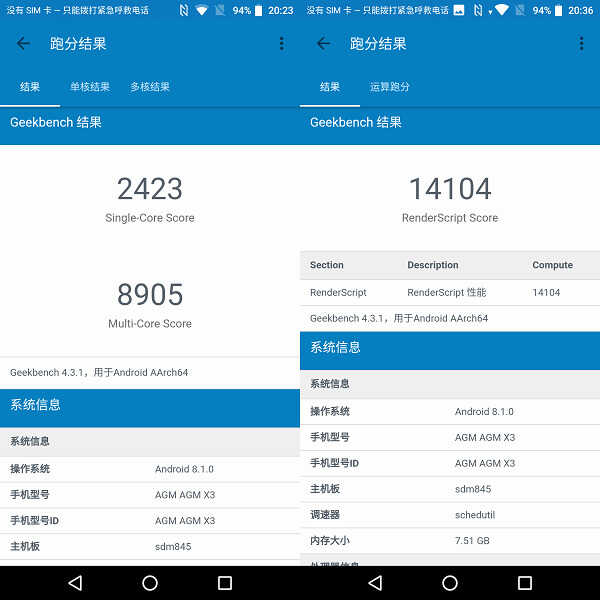Tap battery icon beside 20:36
600x600 pixels.
[559, 10]
